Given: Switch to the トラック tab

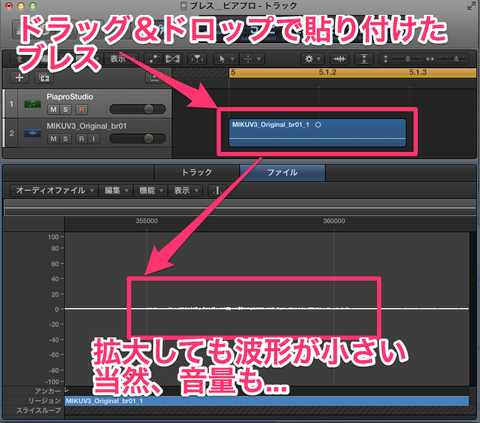Looking at the screenshot, I should (197, 172).
